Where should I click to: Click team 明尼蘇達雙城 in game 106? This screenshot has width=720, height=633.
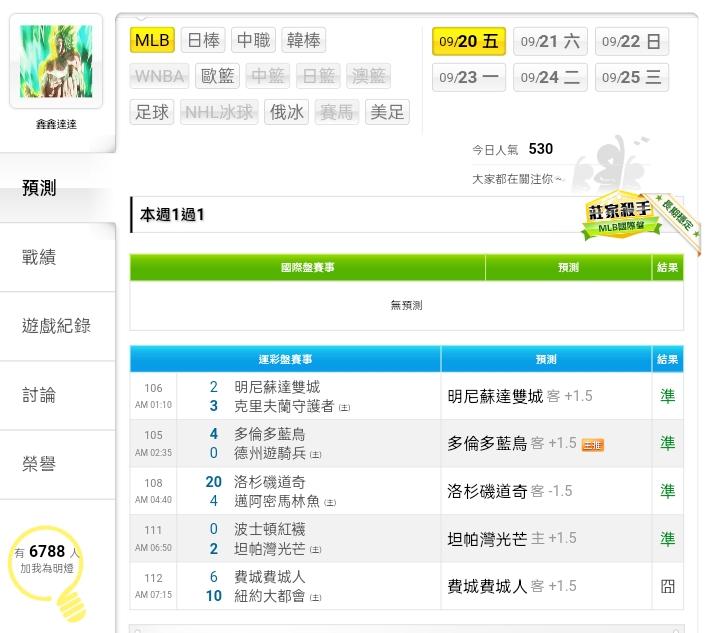pyautogui.click(x=277, y=387)
